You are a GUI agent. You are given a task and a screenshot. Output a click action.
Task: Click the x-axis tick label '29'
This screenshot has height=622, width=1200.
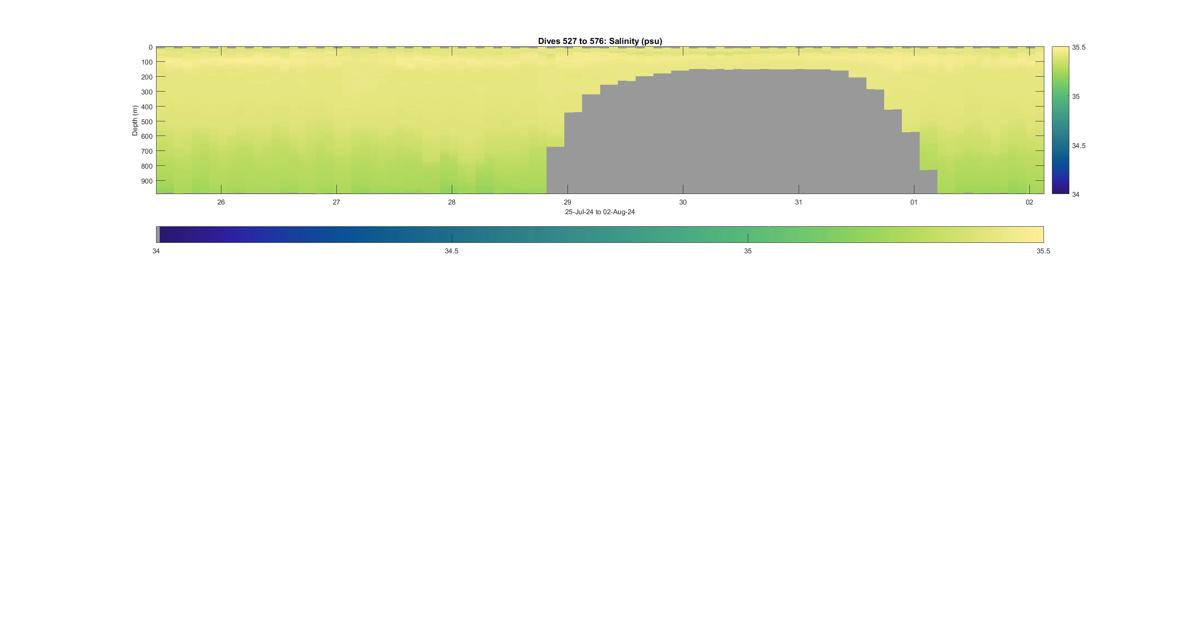point(567,202)
